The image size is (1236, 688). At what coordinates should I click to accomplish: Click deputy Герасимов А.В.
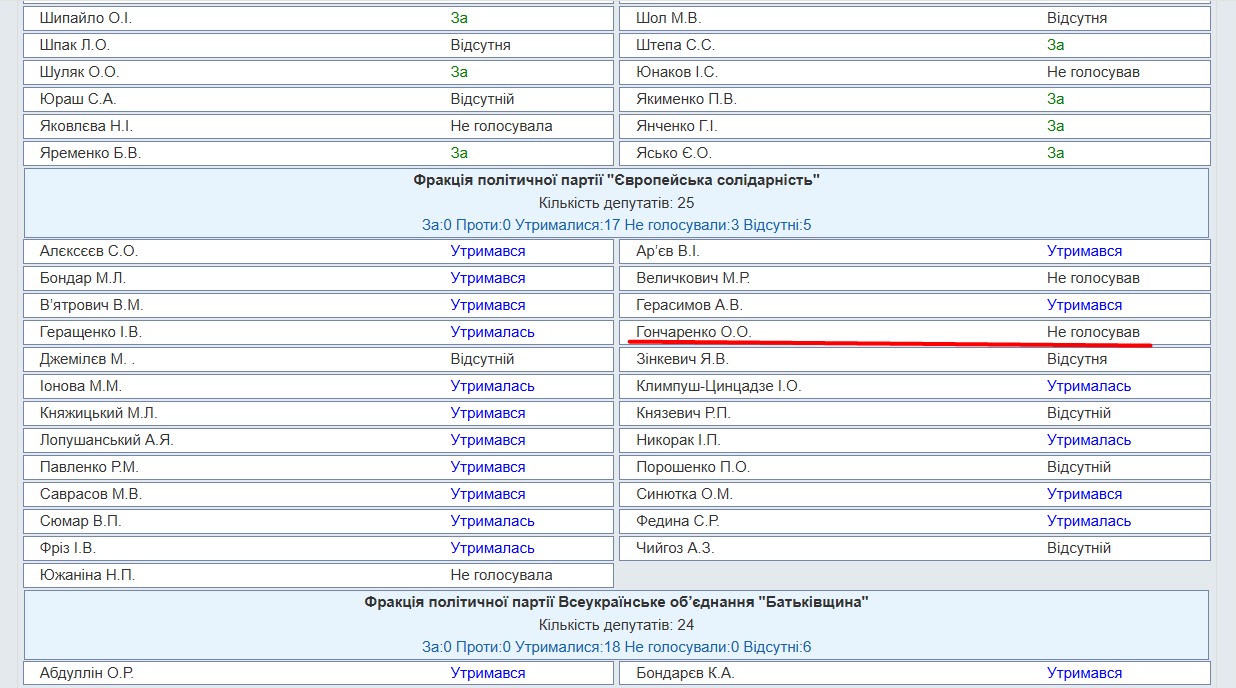pos(689,305)
